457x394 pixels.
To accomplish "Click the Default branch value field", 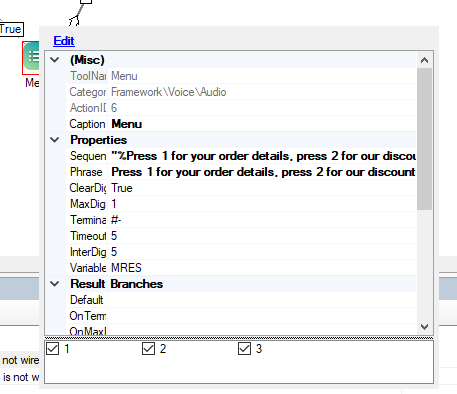I will [x=262, y=300].
